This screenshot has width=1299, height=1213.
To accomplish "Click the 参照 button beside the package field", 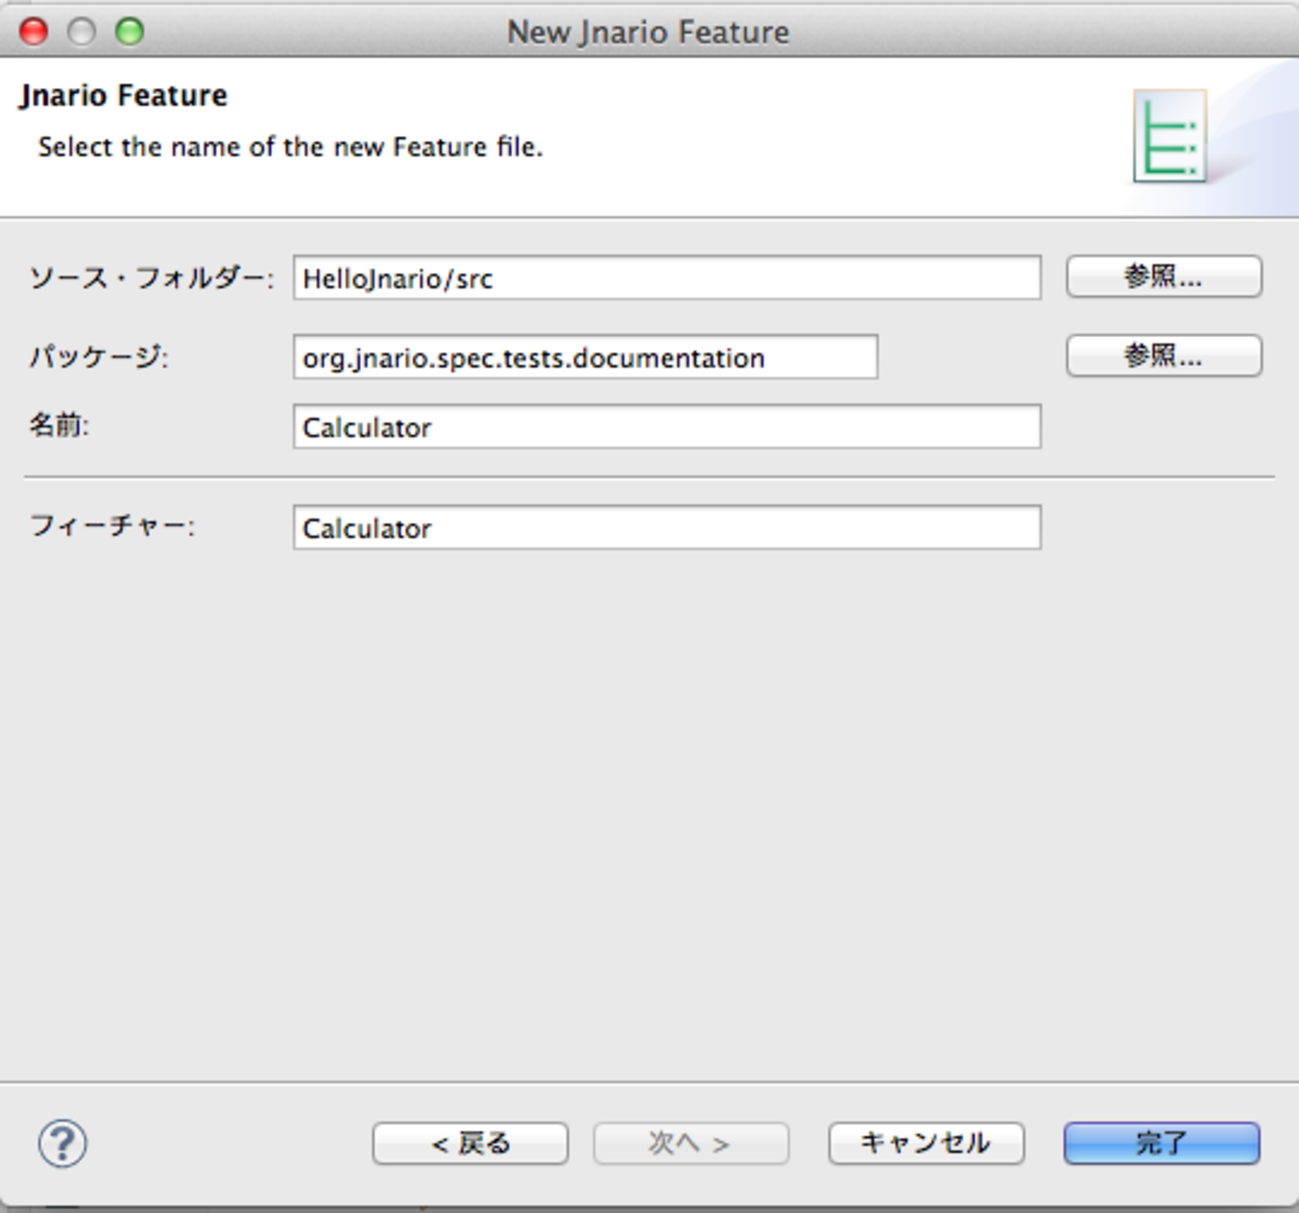I will (x=1163, y=356).
